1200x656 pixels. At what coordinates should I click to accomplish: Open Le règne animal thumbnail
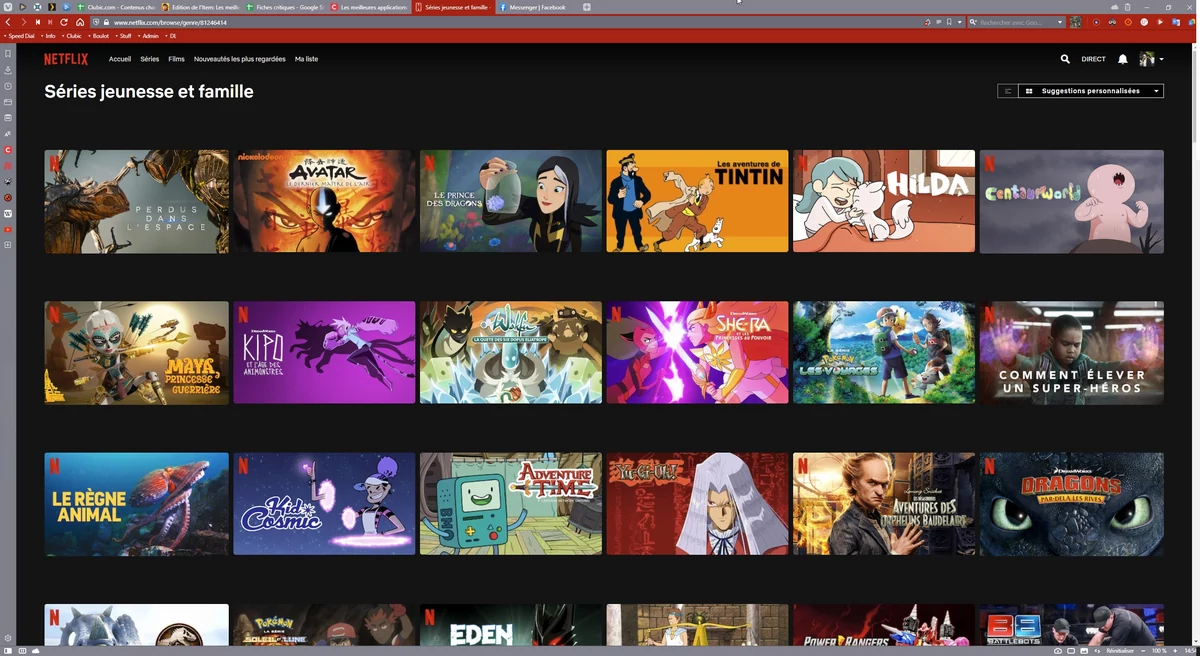[x=136, y=504]
